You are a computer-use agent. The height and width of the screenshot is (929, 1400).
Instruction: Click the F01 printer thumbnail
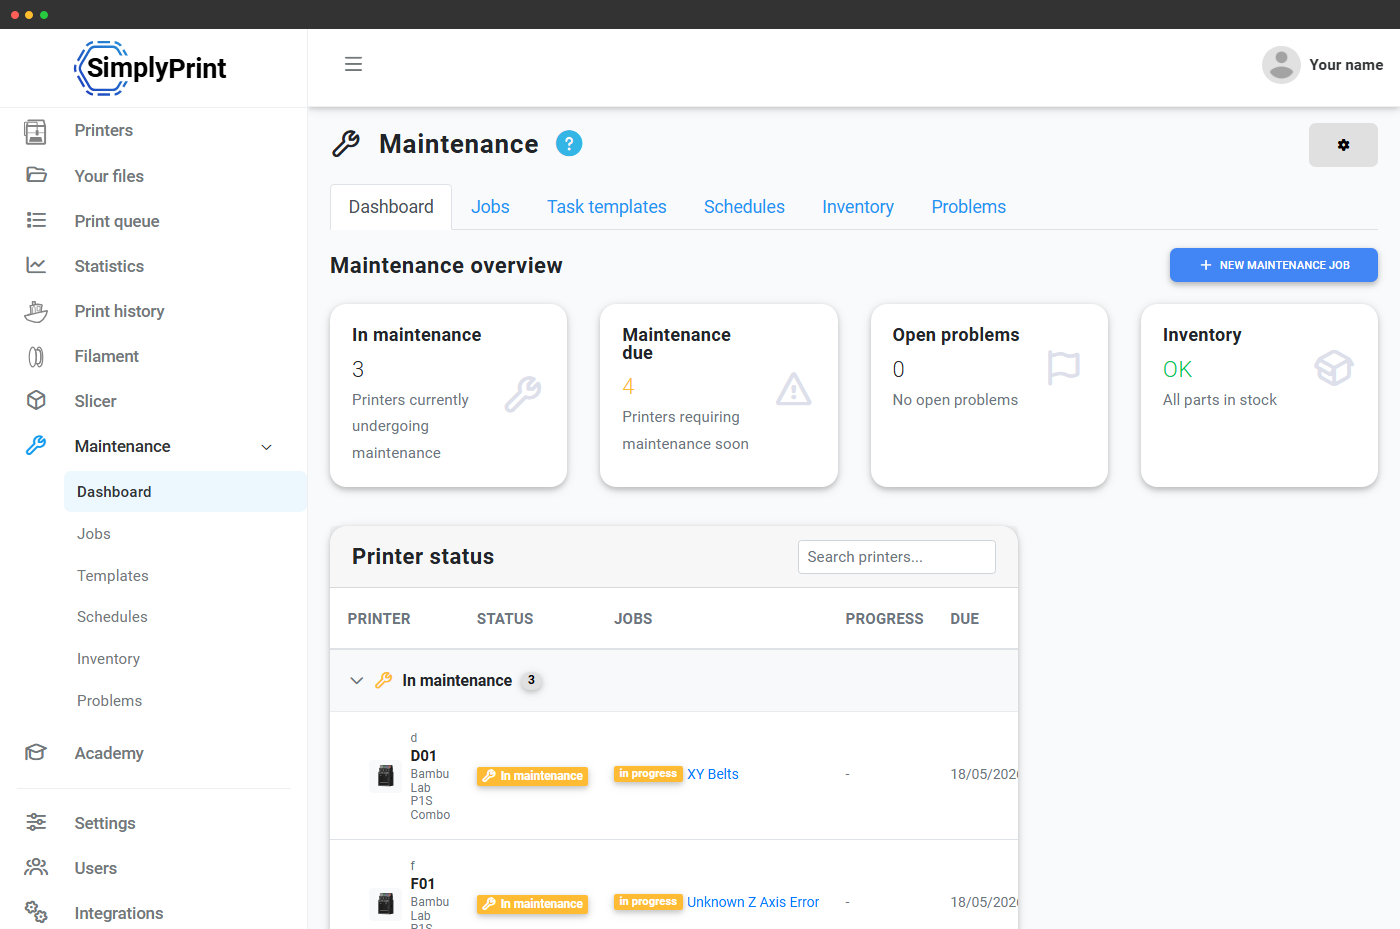(386, 904)
